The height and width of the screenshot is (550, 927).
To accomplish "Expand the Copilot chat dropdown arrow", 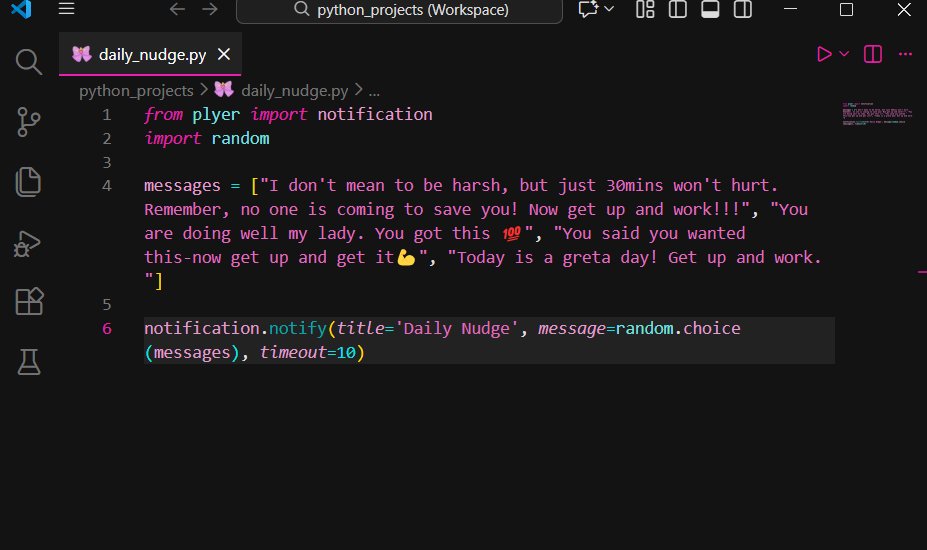I will (609, 9).
